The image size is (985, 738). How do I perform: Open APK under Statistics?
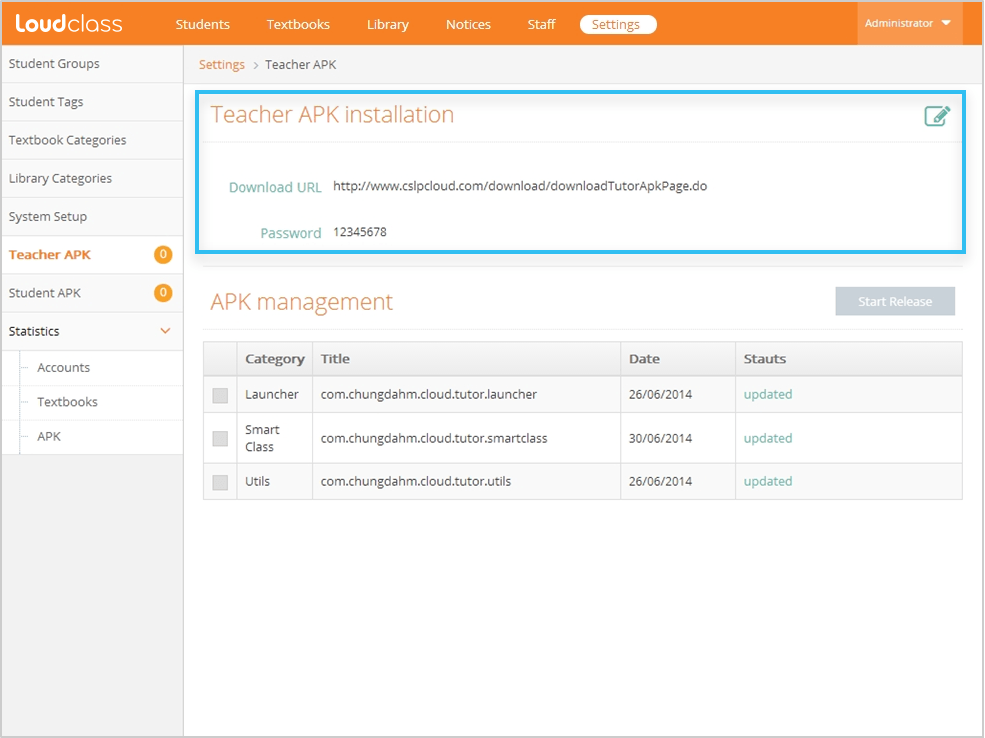pyautogui.click(x=49, y=437)
